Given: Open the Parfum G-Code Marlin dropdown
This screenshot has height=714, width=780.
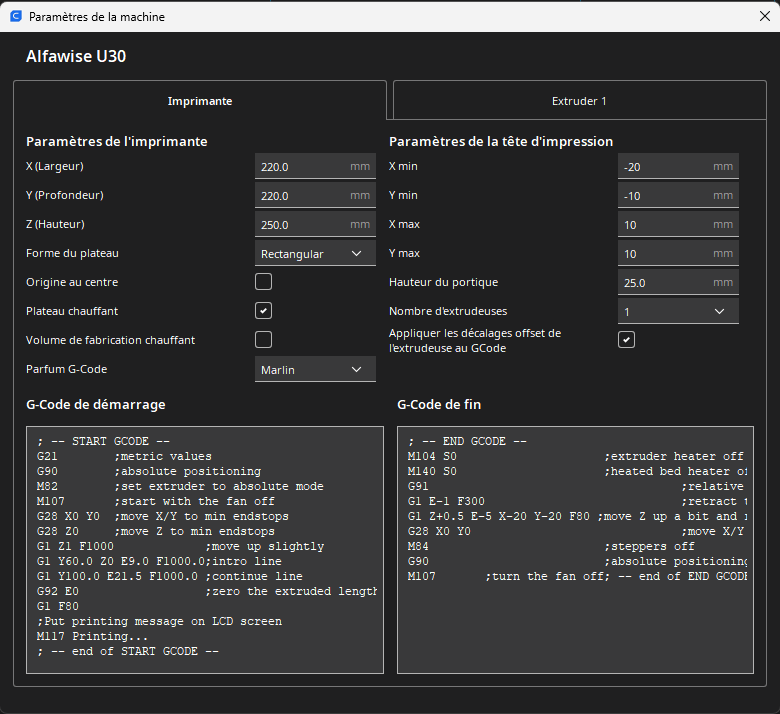Looking at the screenshot, I should (315, 369).
